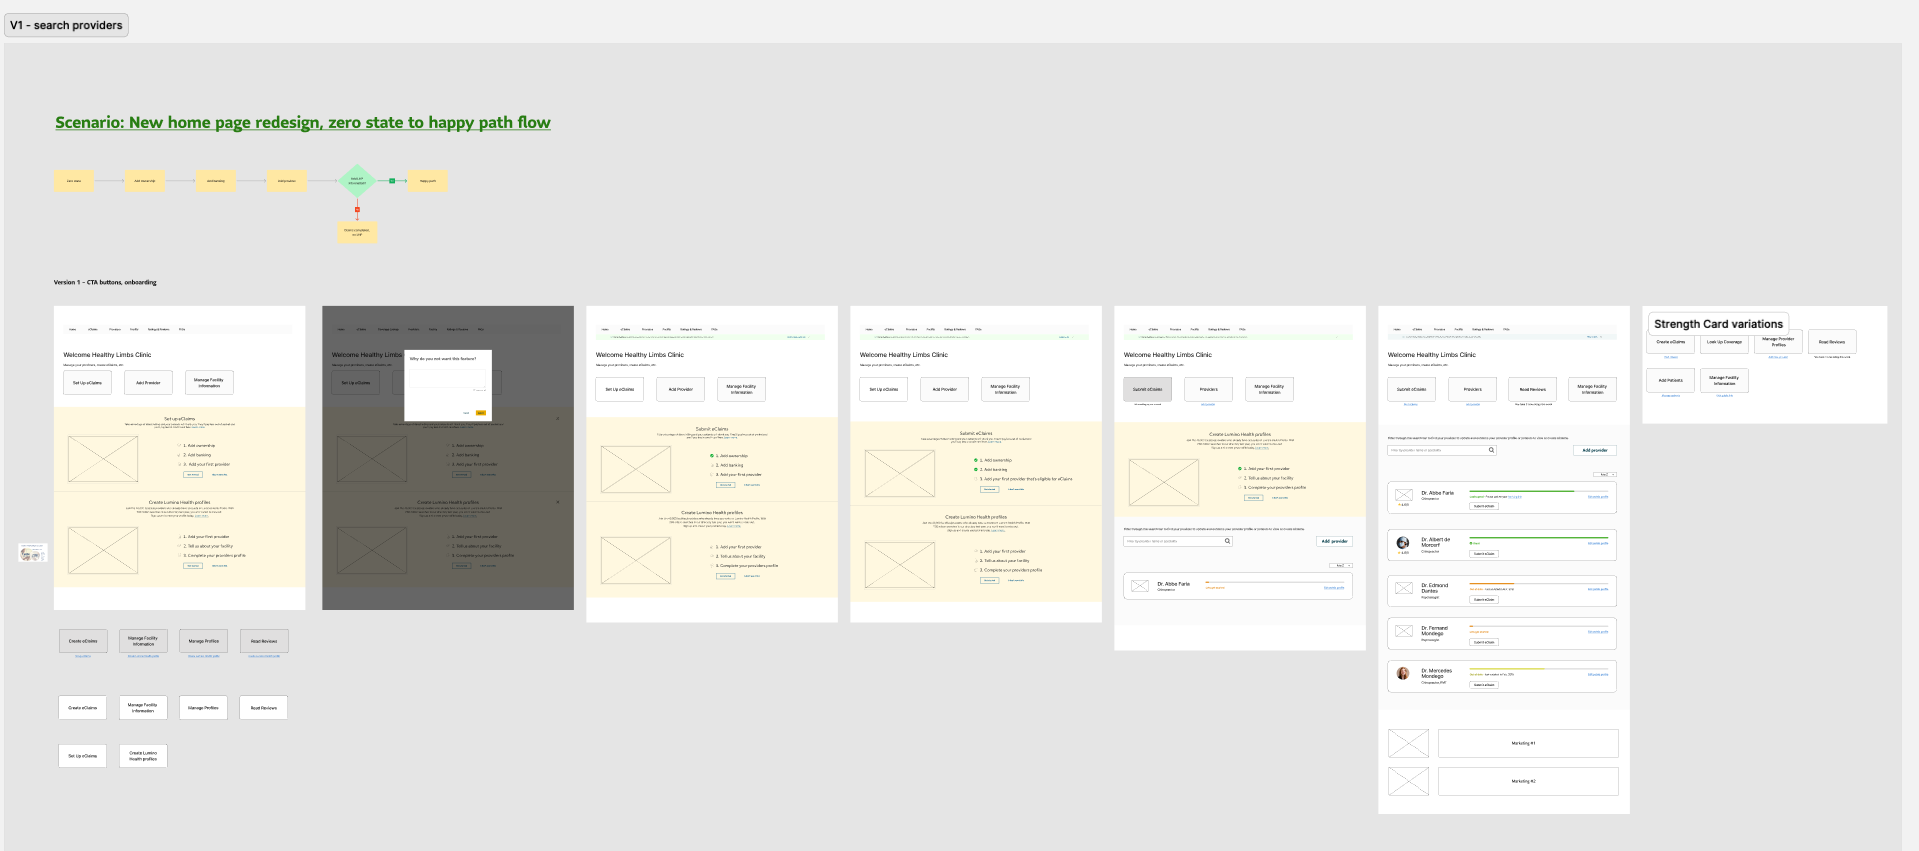This screenshot has height=851, width=1919.
Task: Click the 'Marketing #1' banner
Action: tap(1528, 743)
